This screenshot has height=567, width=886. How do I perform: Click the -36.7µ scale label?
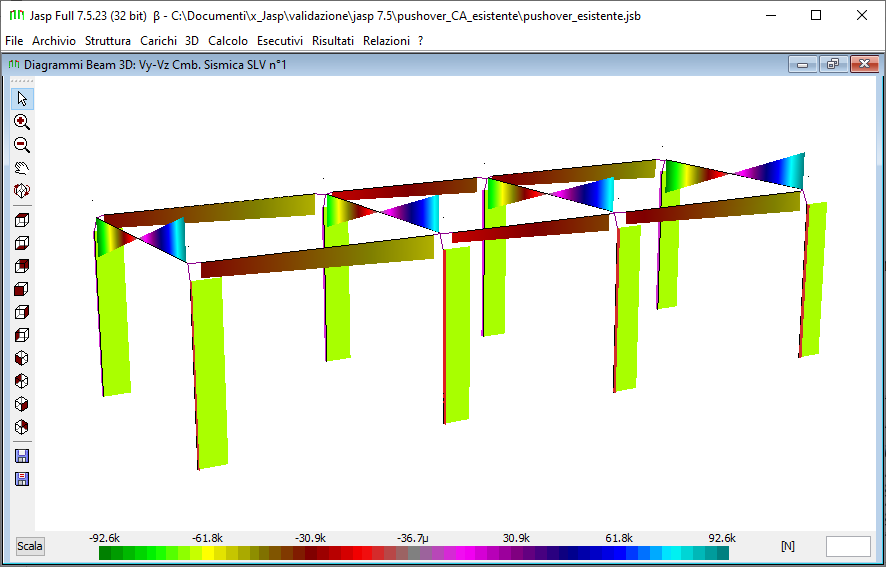point(412,538)
